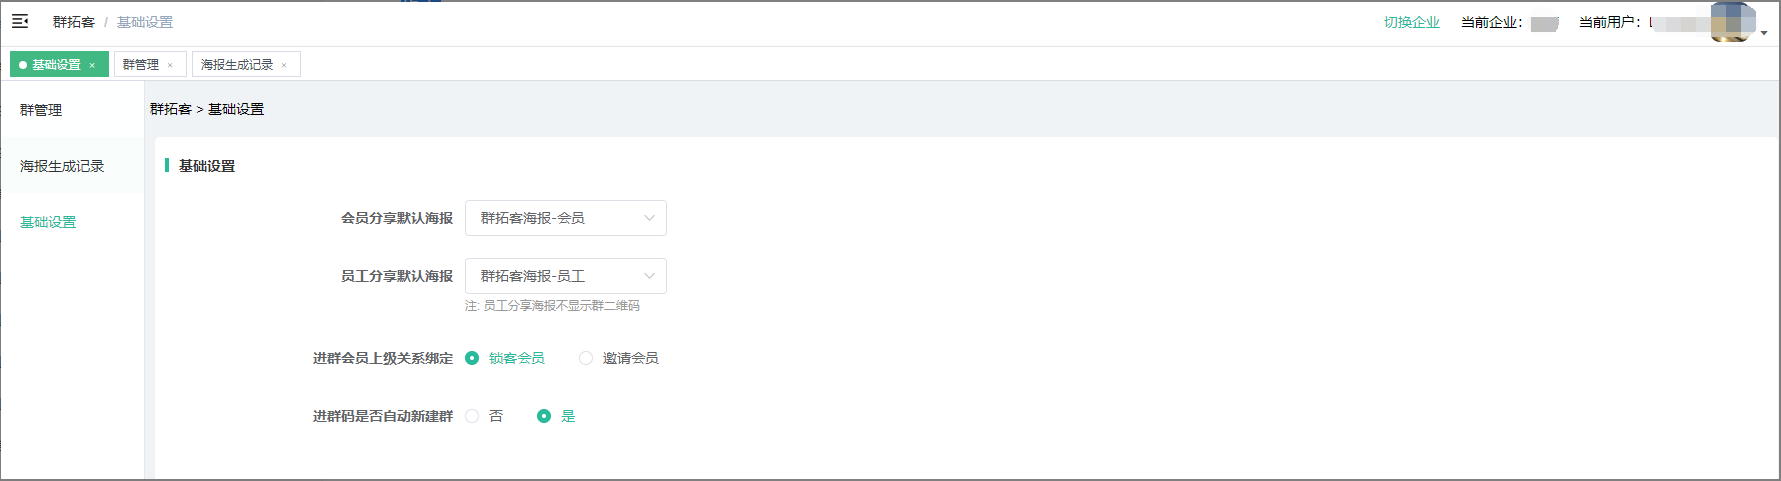Open user menu caret at top right
This screenshot has height=481, width=1781.
[x=1764, y=32]
